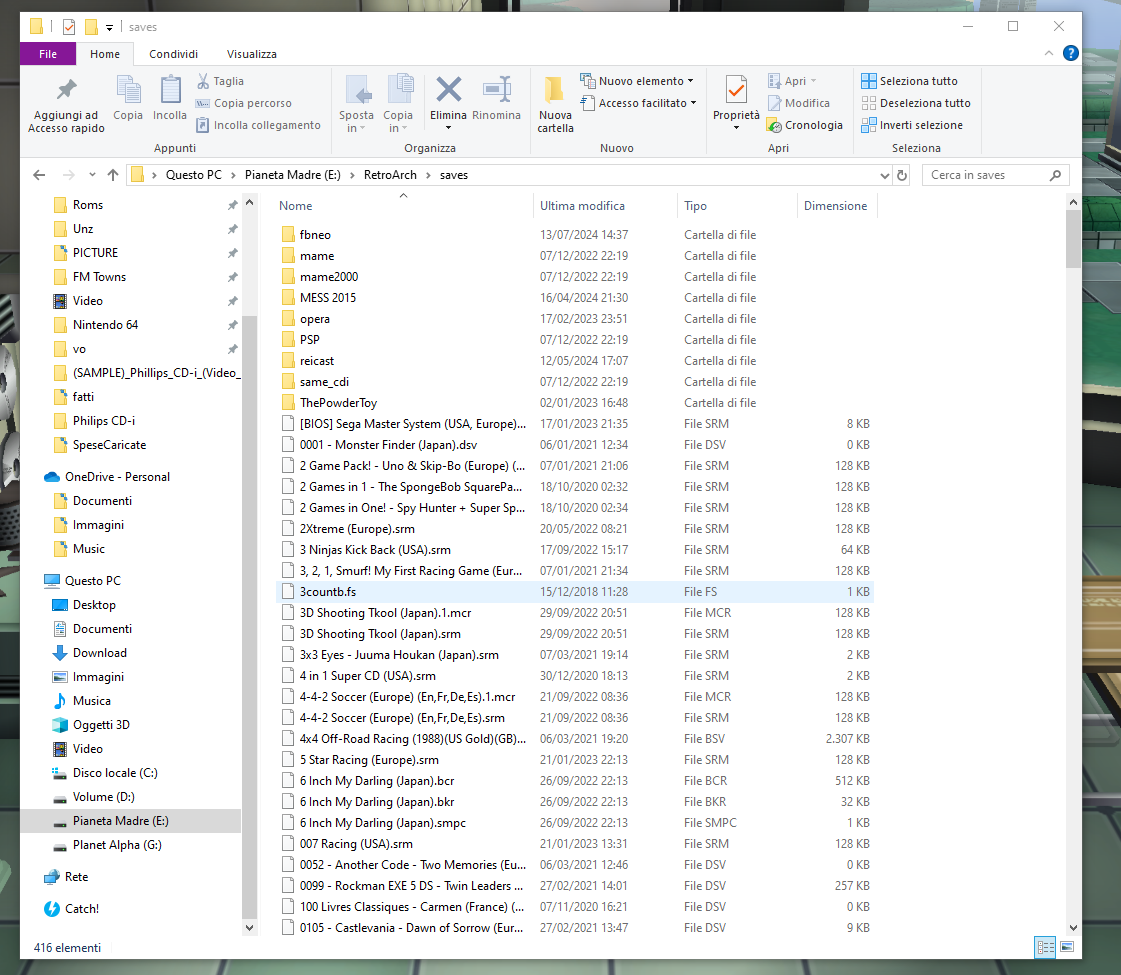Click the navigation pane scroll down arrow

(x=250, y=928)
